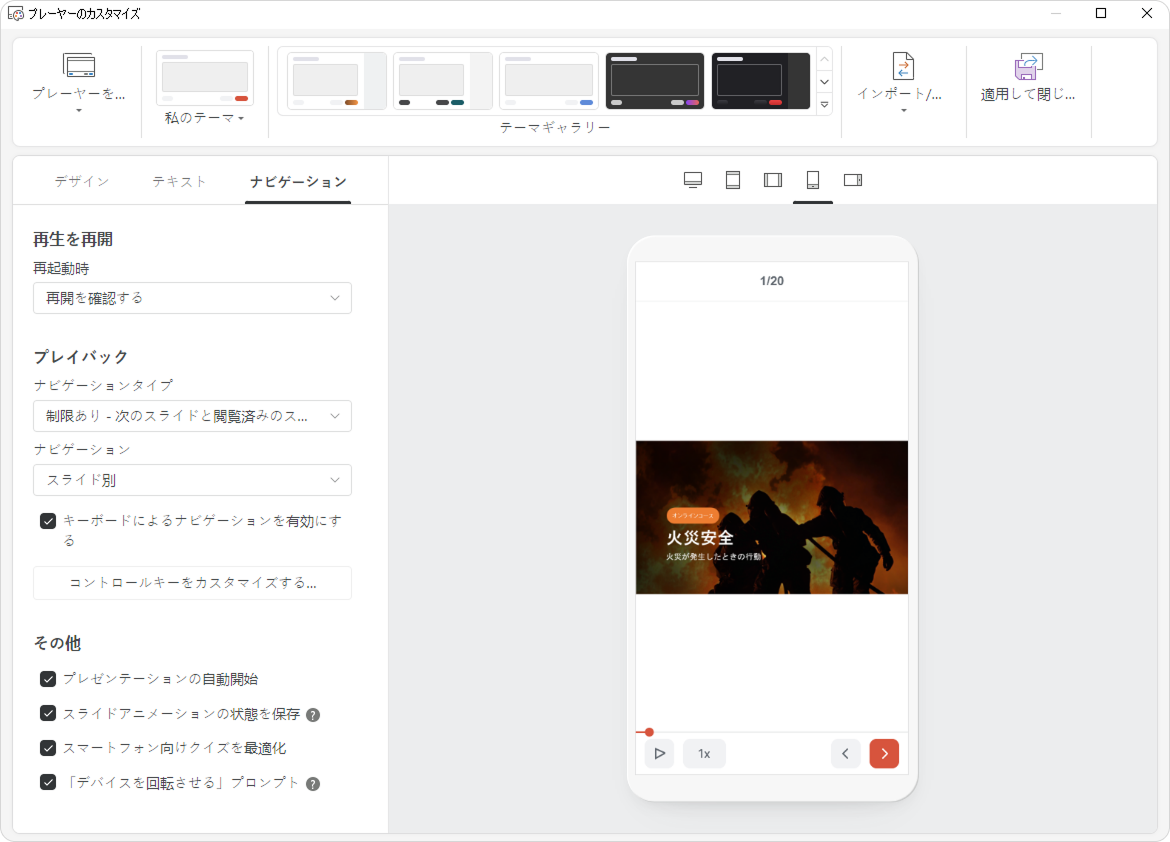Select the light theme with teal accent

point(442,81)
